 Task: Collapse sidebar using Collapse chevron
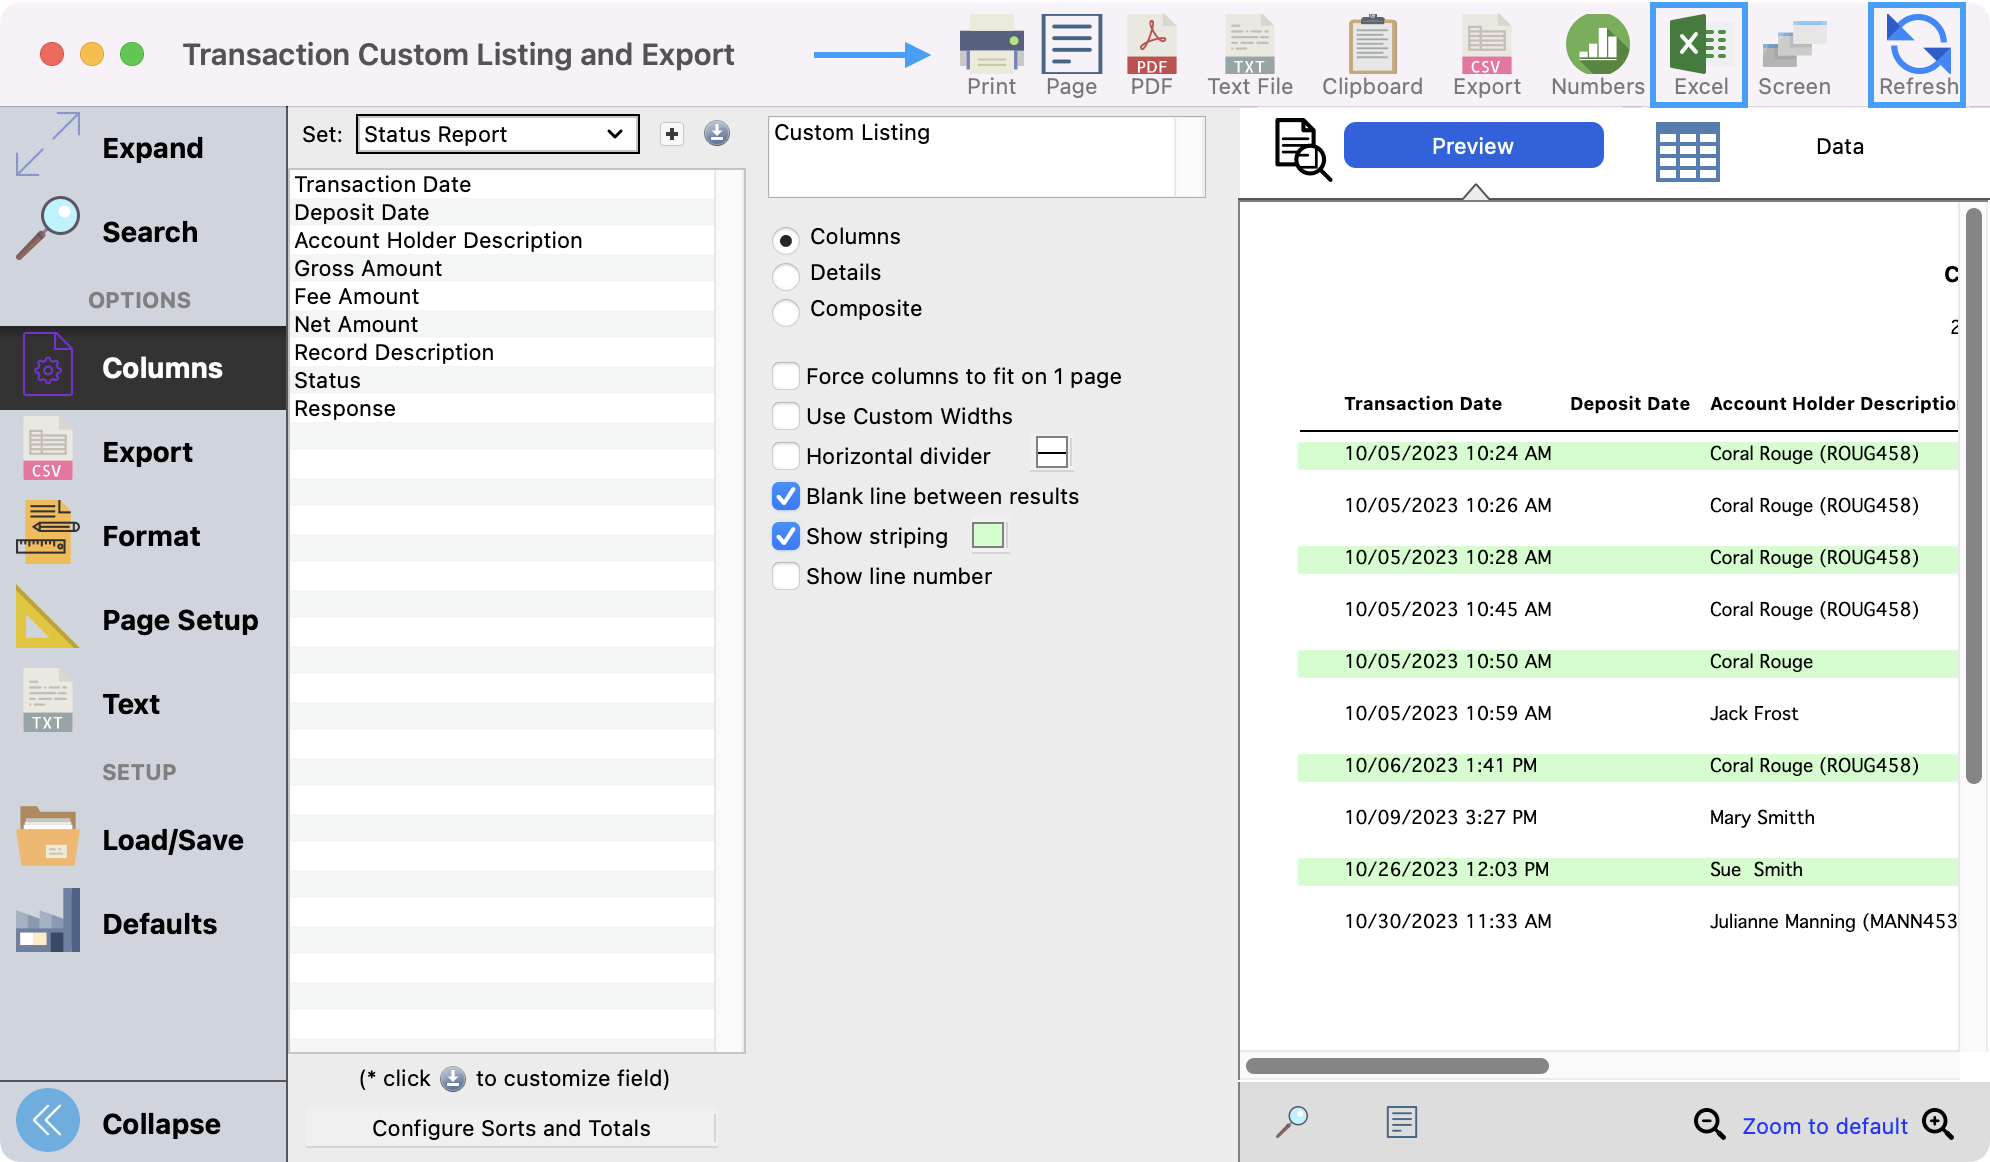(48, 1121)
